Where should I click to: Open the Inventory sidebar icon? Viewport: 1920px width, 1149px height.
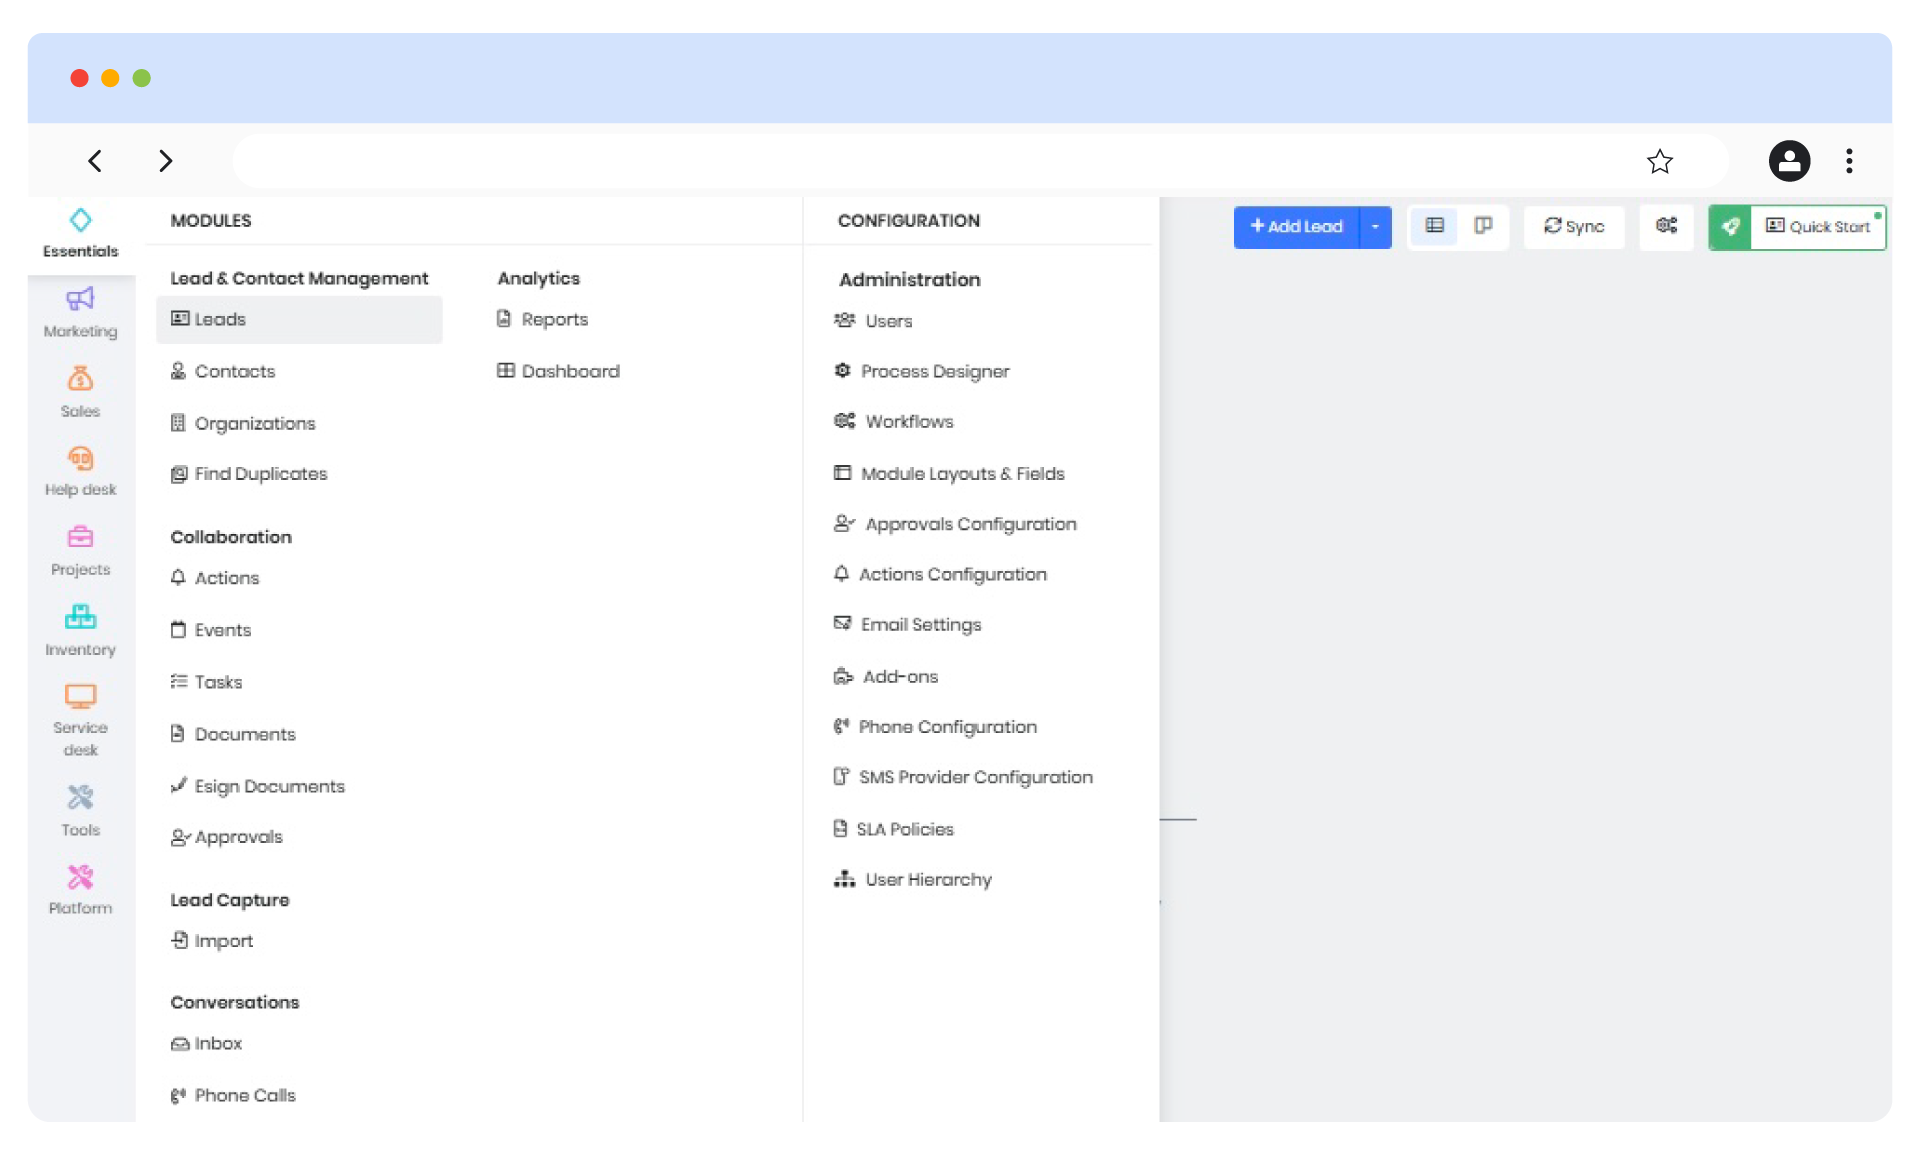[80, 630]
